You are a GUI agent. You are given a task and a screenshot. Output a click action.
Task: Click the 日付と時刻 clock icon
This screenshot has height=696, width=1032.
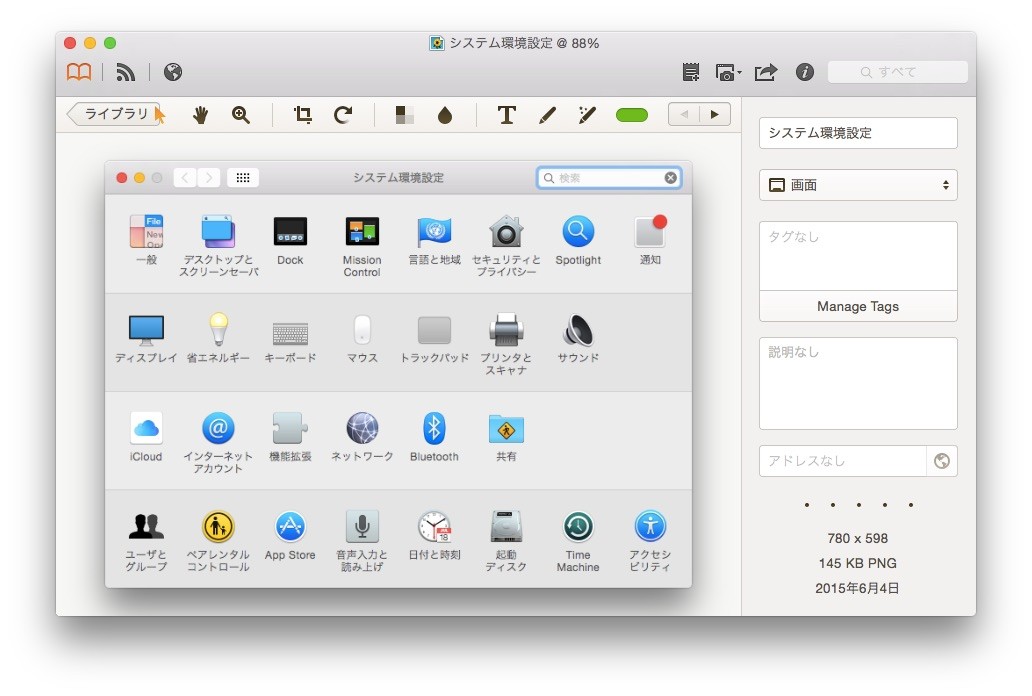pos(434,527)
